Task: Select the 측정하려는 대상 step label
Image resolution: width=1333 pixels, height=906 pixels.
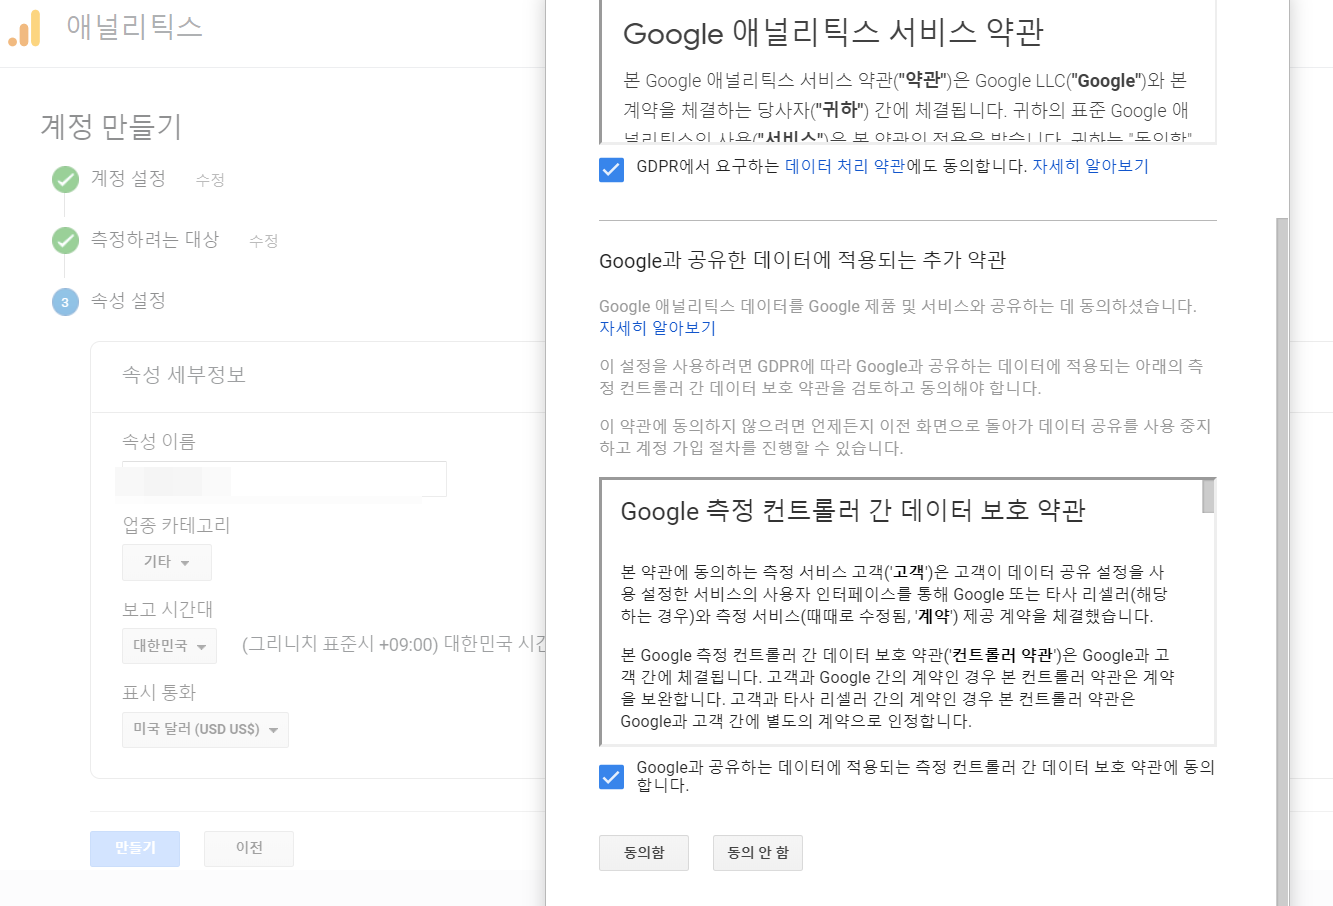Action: (155, 239)
